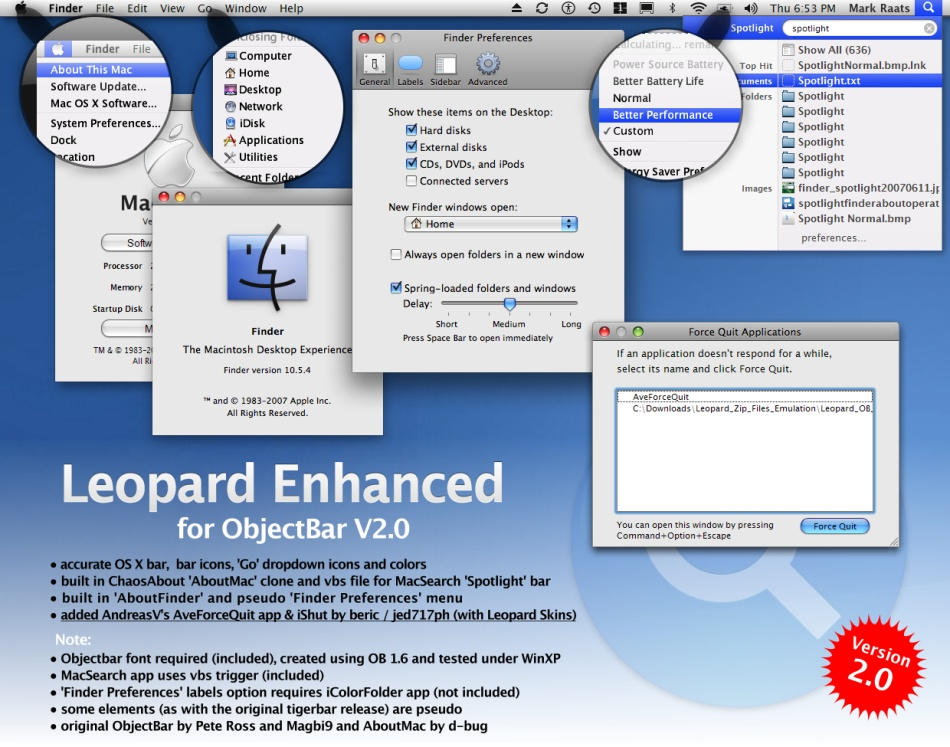
Task: Open the Advanced pane in Finder Preferences
Action: point(487,66)
